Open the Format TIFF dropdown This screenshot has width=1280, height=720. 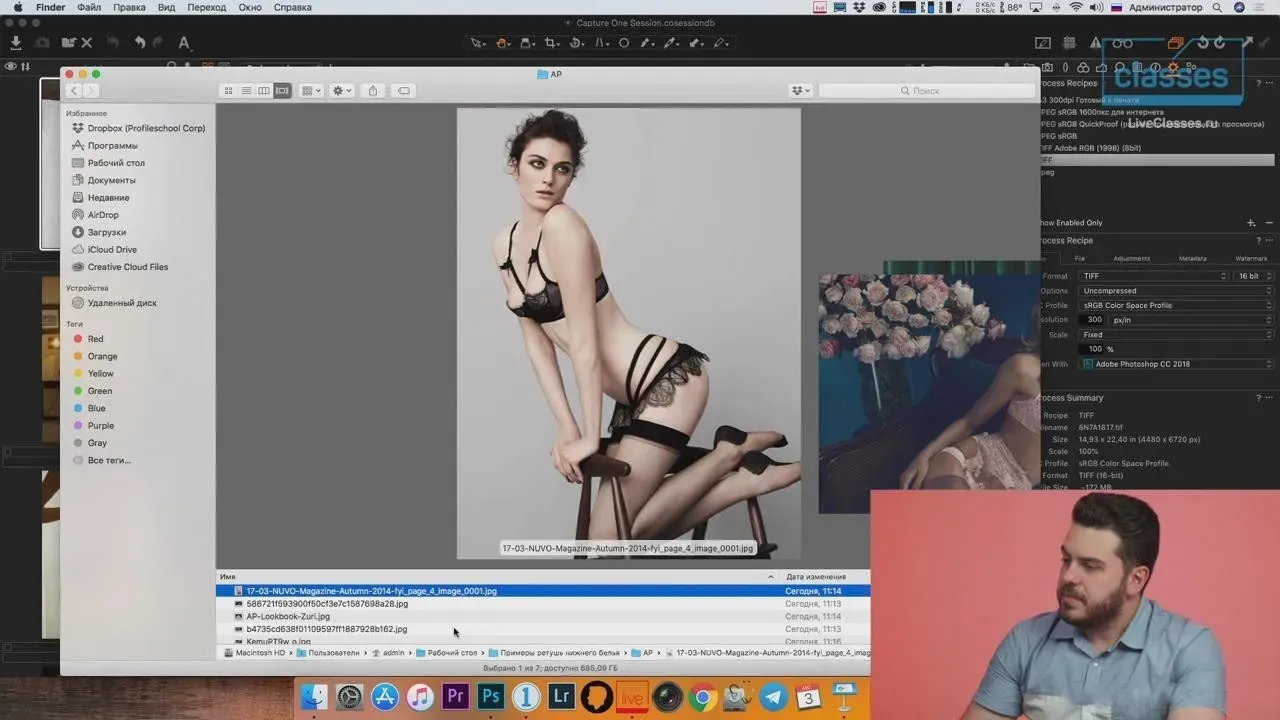point(1154,276)
